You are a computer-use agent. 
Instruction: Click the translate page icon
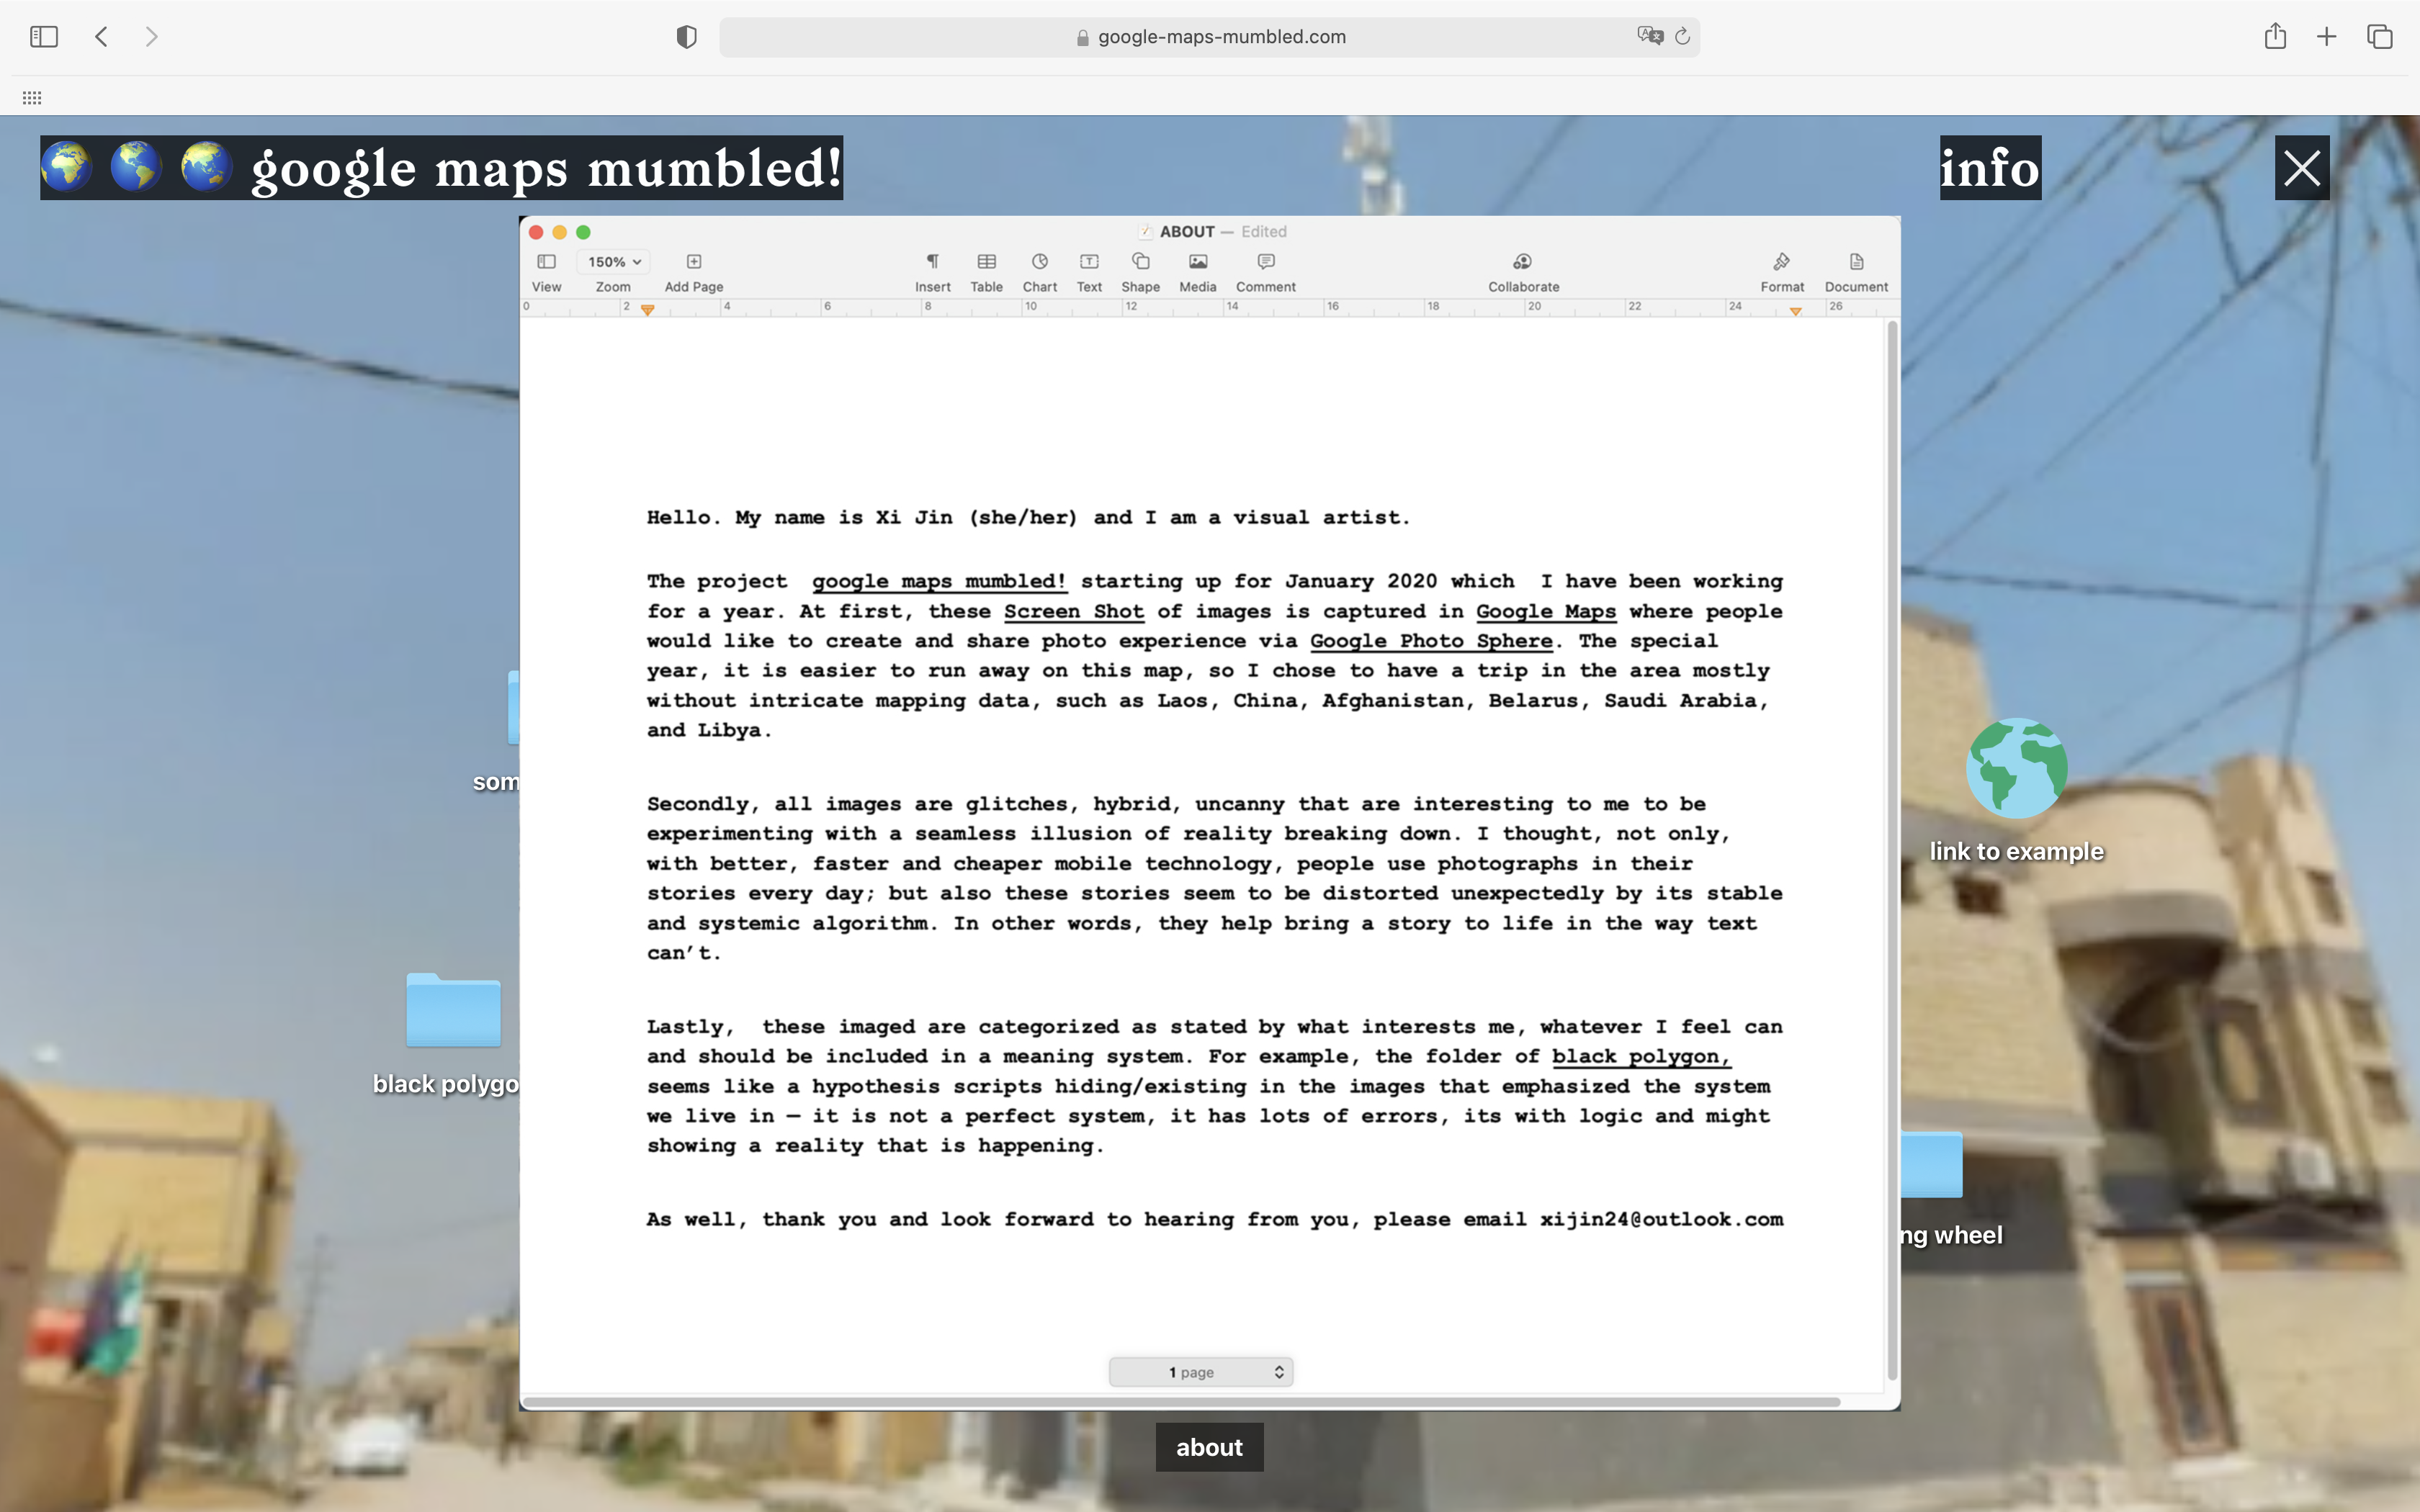(x=1649, y=36)
